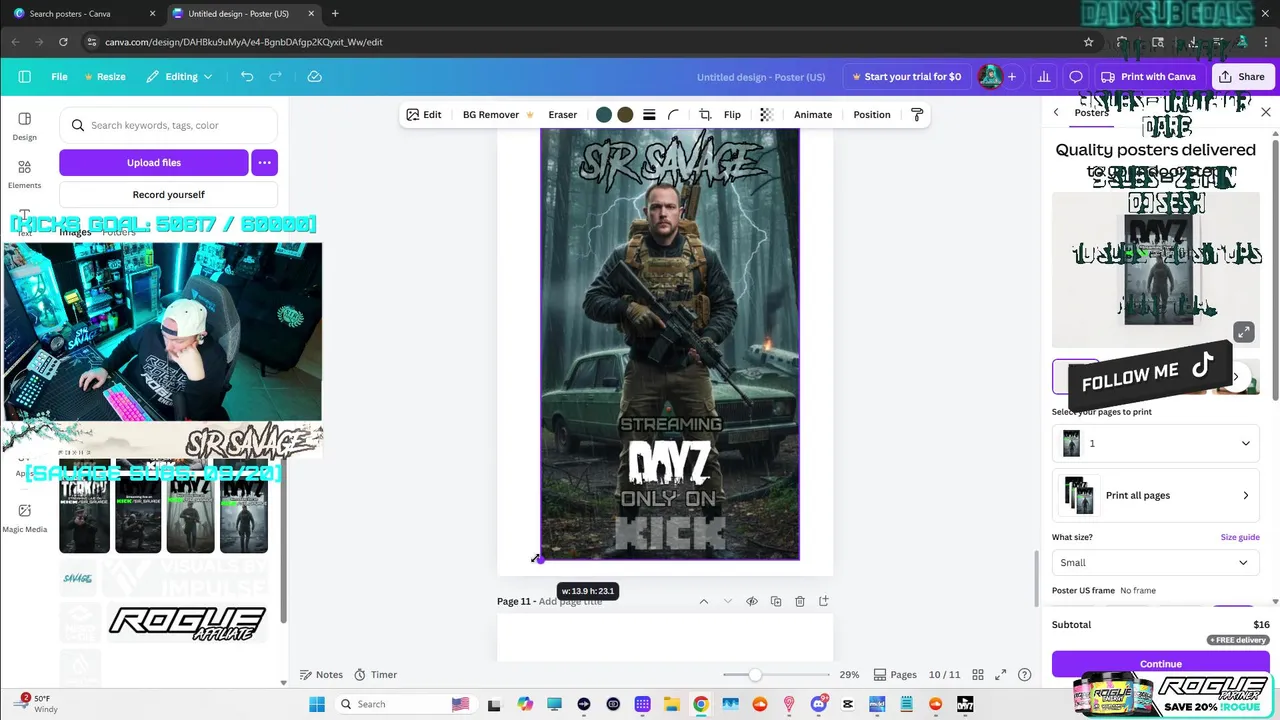Open the Size guide link
This screenshot has width=1280, height=720.
pyautogui.click(x=1240, y=537)
